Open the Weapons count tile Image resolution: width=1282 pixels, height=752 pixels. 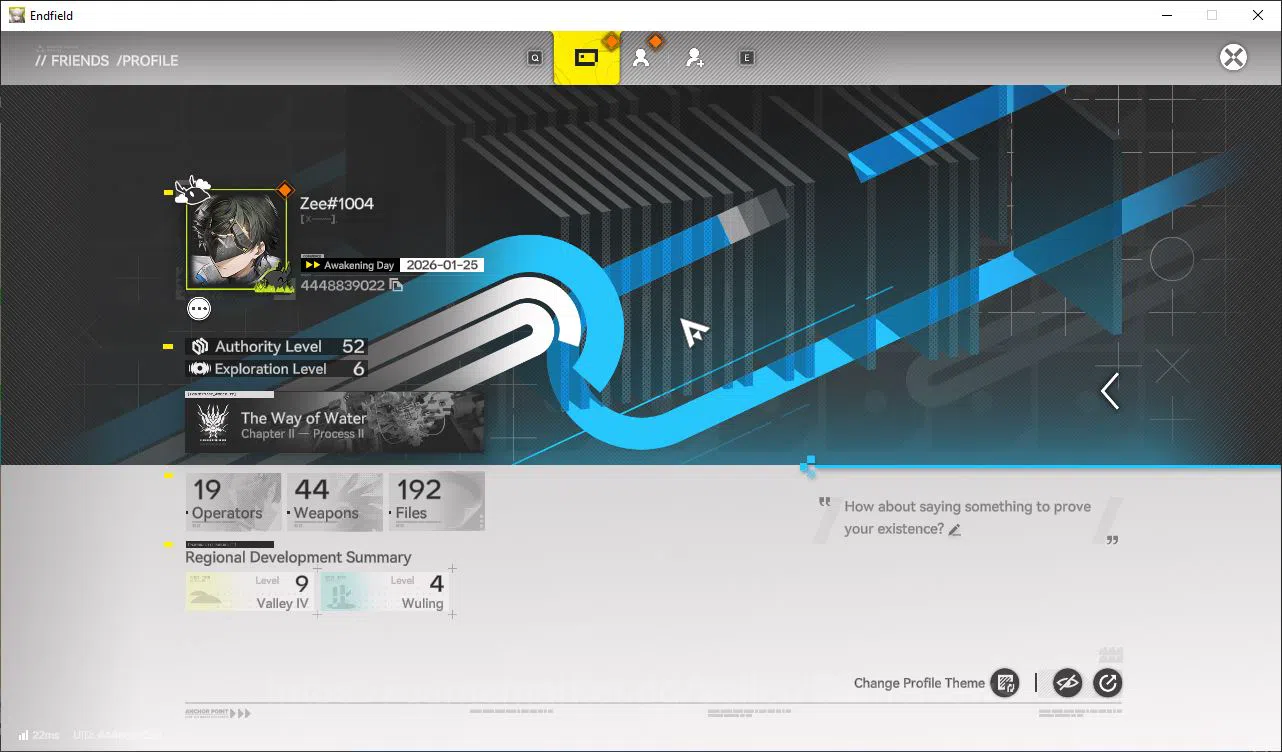tap(334, 501)
